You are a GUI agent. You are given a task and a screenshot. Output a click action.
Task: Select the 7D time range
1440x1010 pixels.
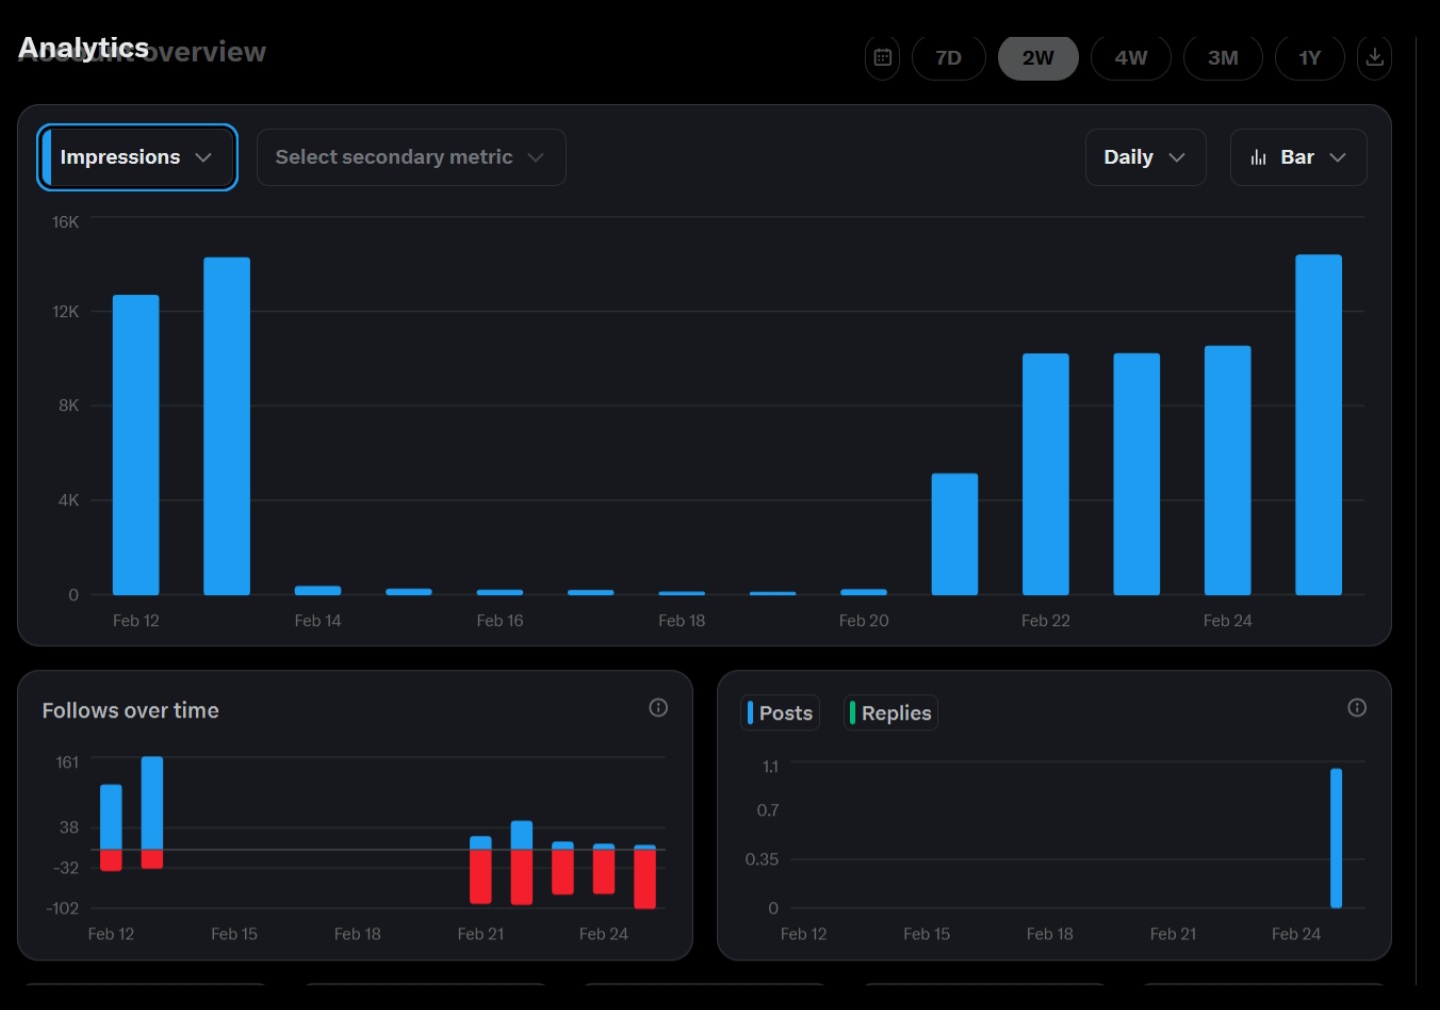pos(948,58)
